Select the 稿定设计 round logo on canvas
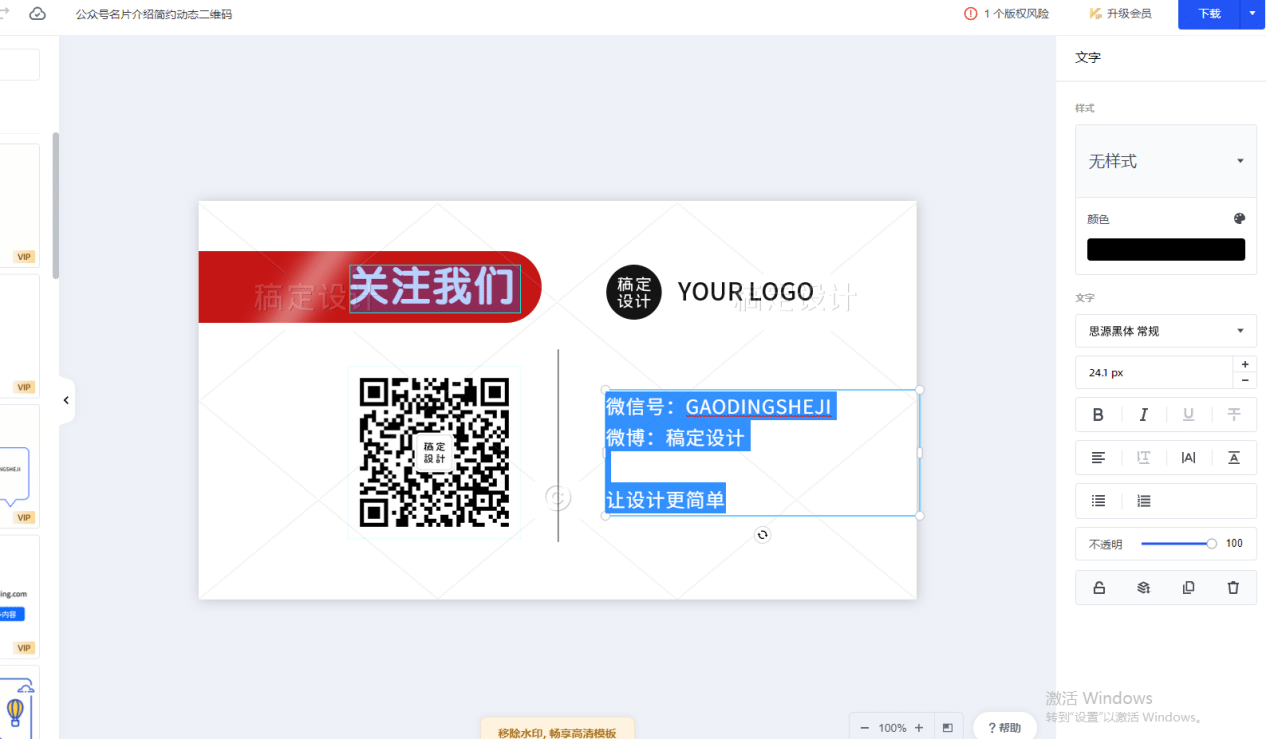 point(633,292)
